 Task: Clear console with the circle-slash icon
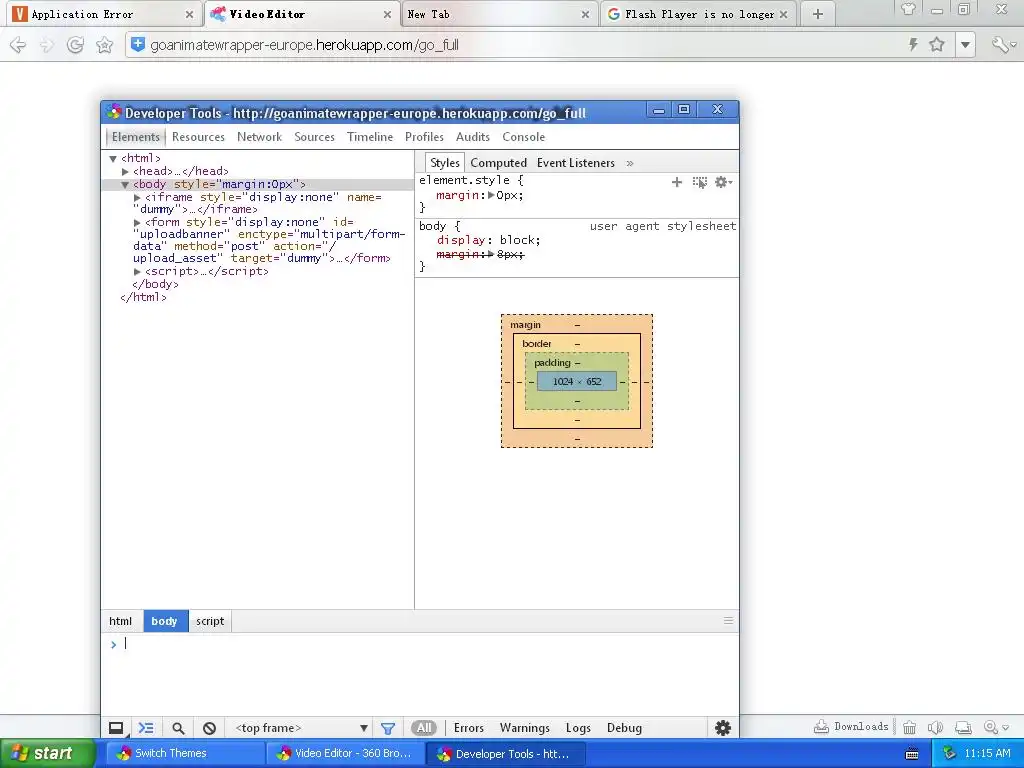coord(209,728)
